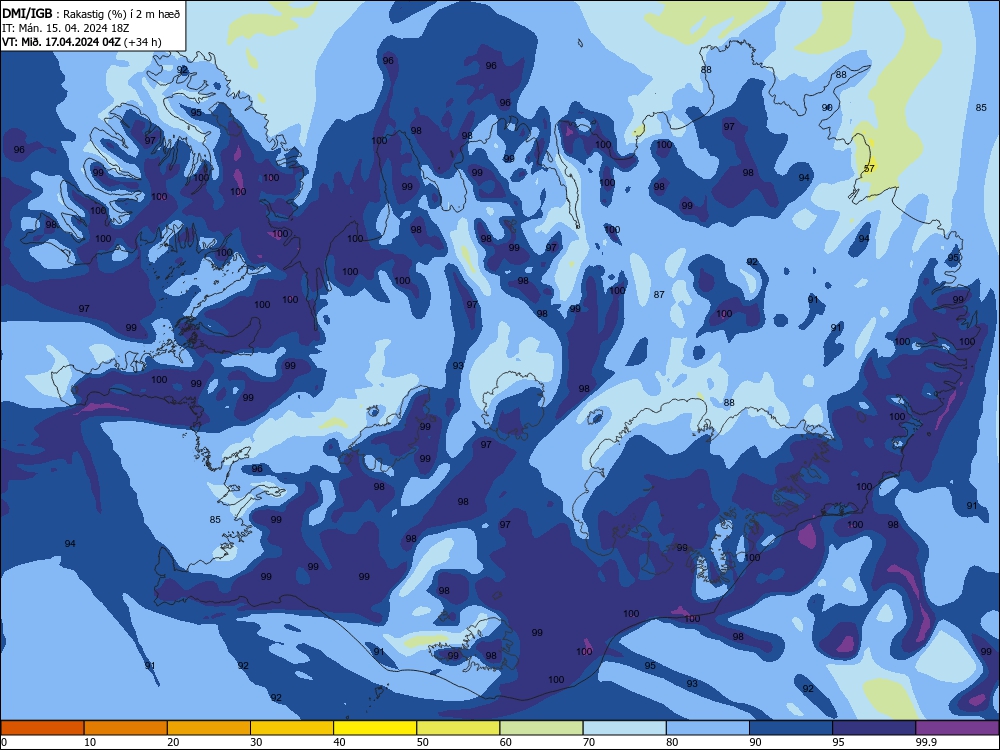
Task: Select the purple above-99.9 legend swatch
Action: 957,728
